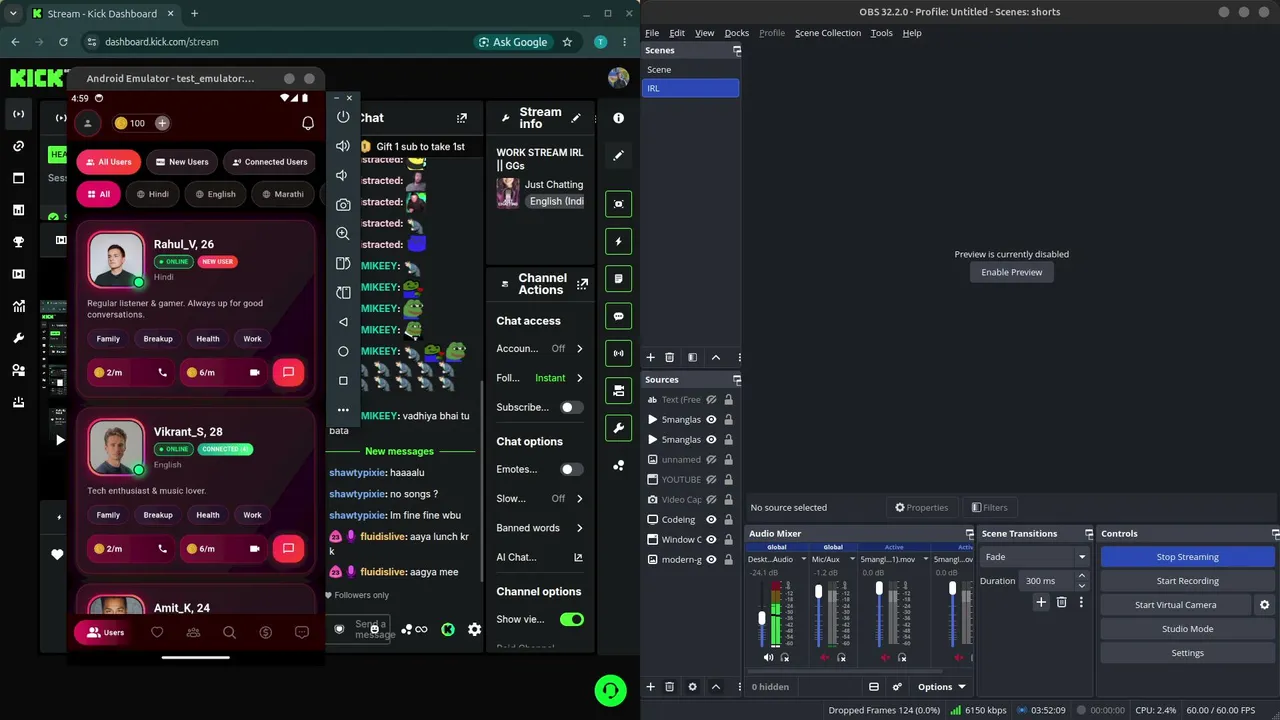Click the emulator overview square button
The width and height of the screenshot is (1280, 720).
(x=343, y=380)
